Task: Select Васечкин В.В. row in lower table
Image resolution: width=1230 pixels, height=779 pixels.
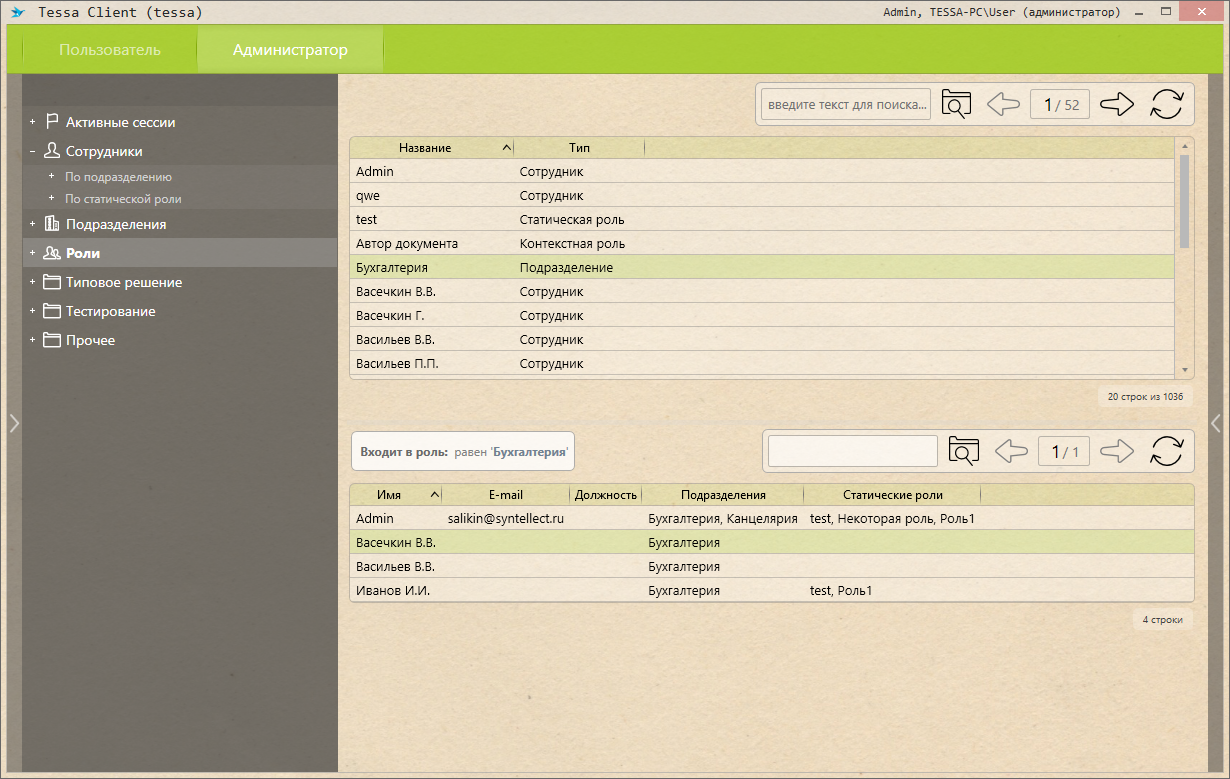Action: pyautogui.click(x=772, y=542)
